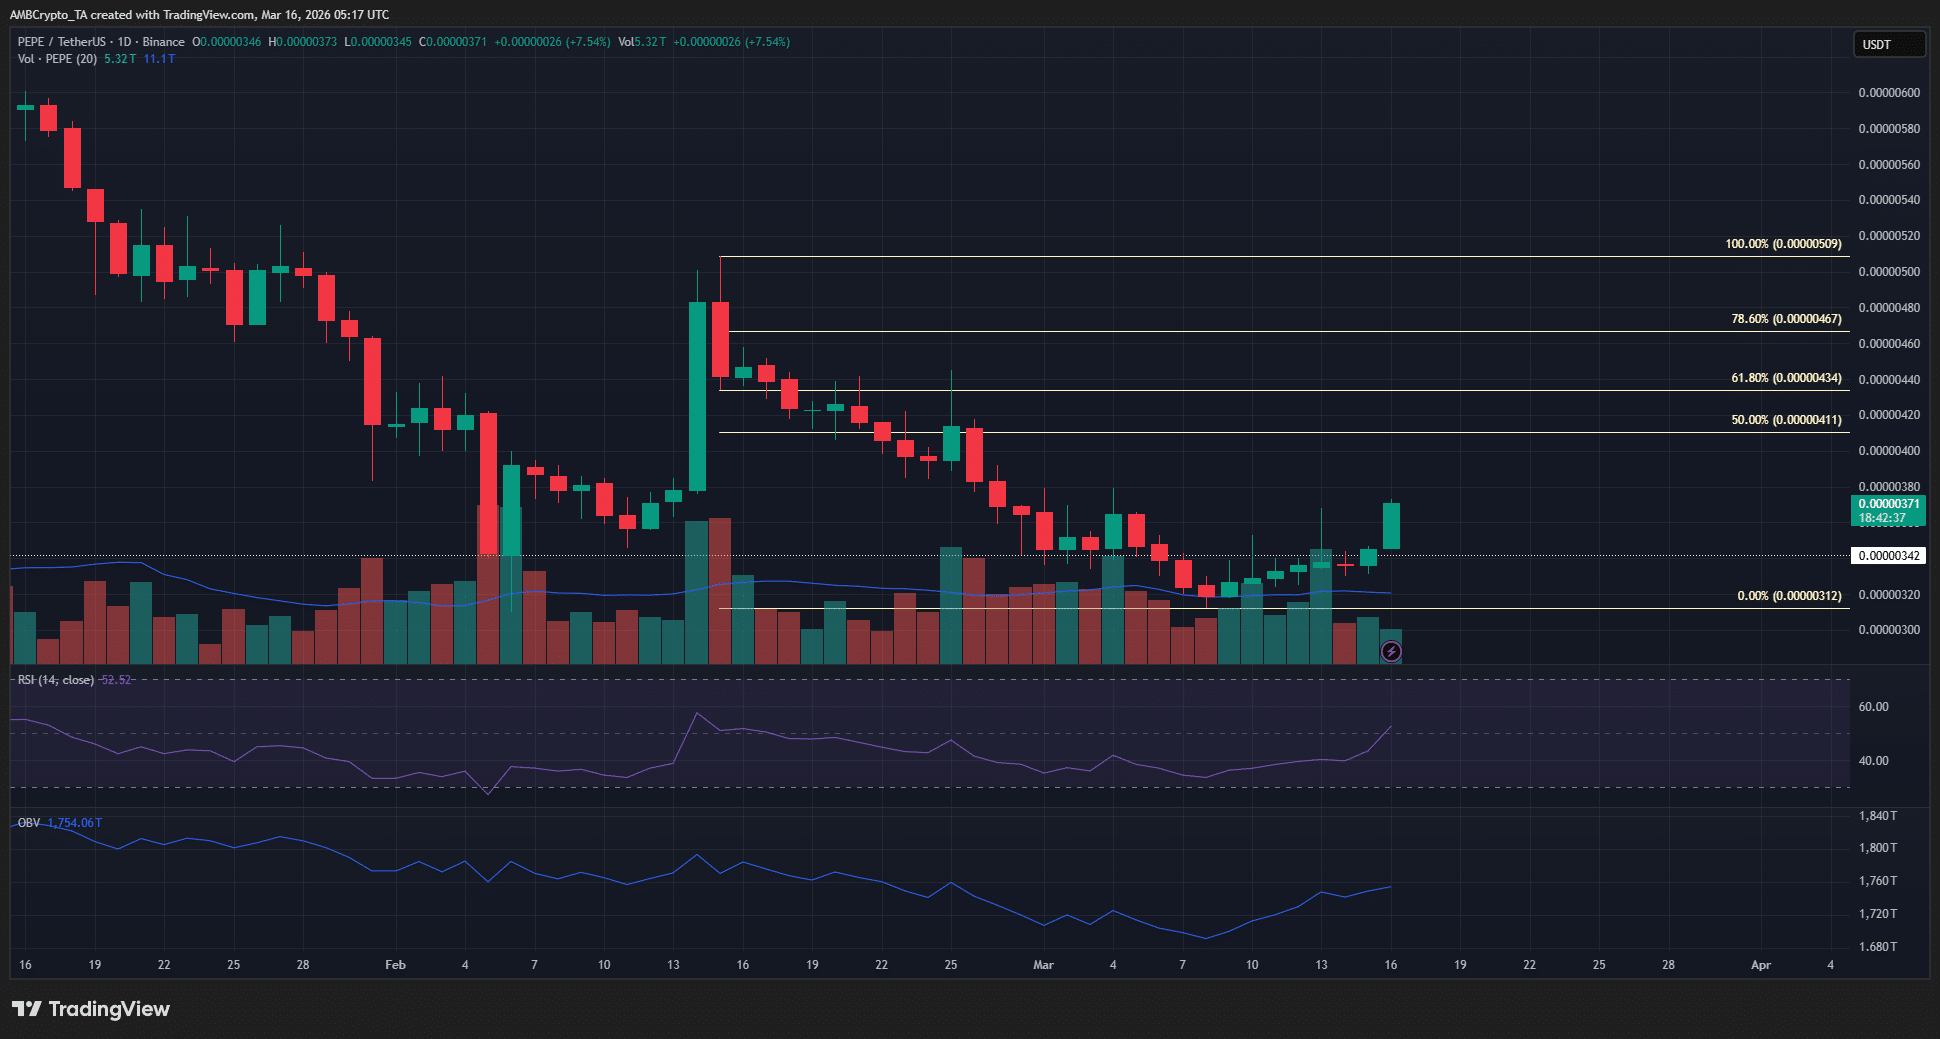This screenshot has height=1039, width=1940.
Task: Click the Mar marker on the time axis
Action: click(1043, 965)
